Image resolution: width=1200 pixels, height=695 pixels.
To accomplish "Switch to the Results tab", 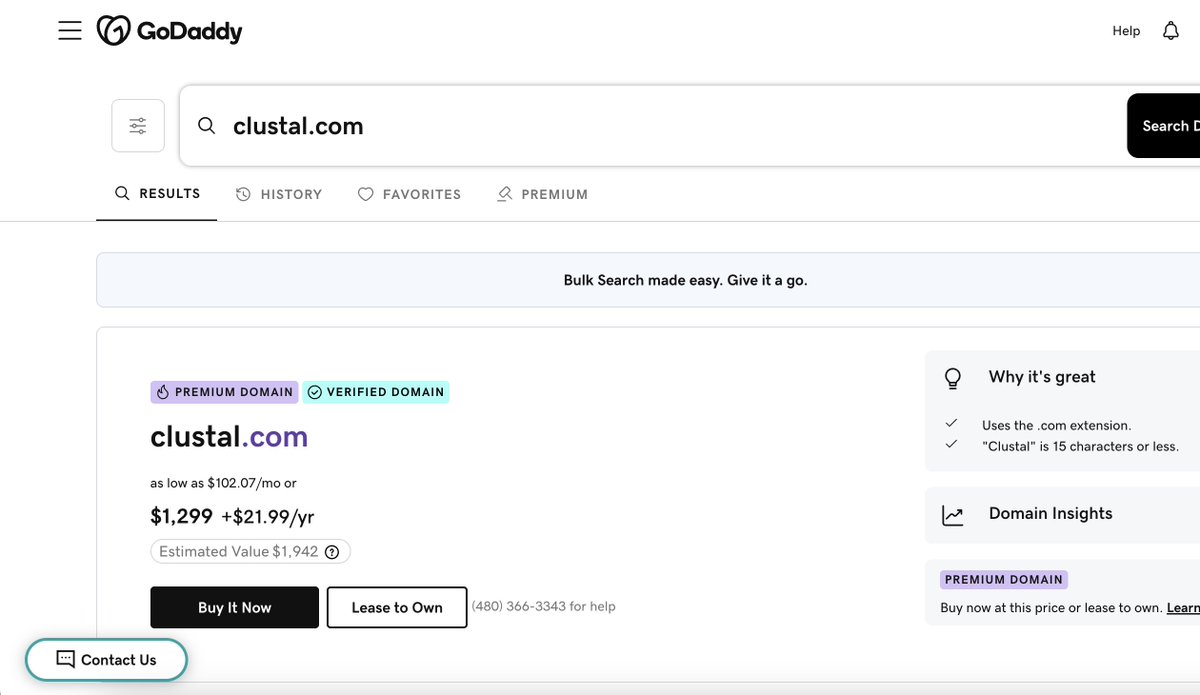I will point(157,194).
